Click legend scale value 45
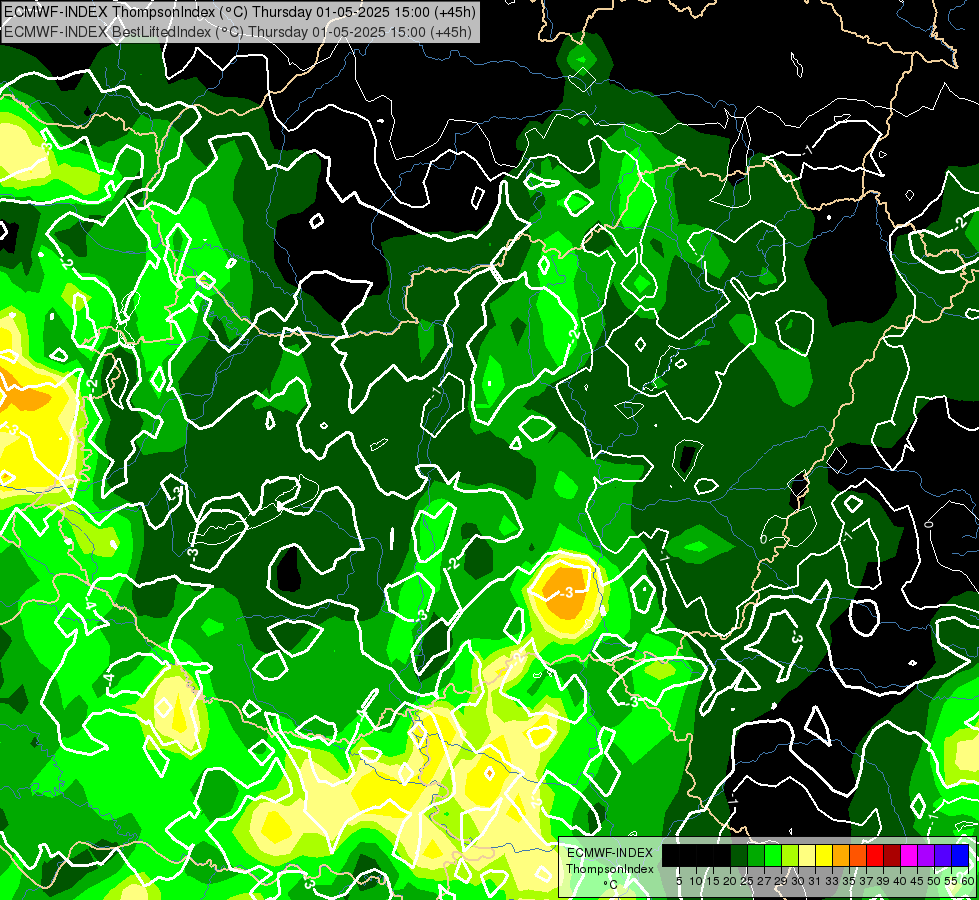The height and width of the screenshot is (900, 979). (918, 881)
